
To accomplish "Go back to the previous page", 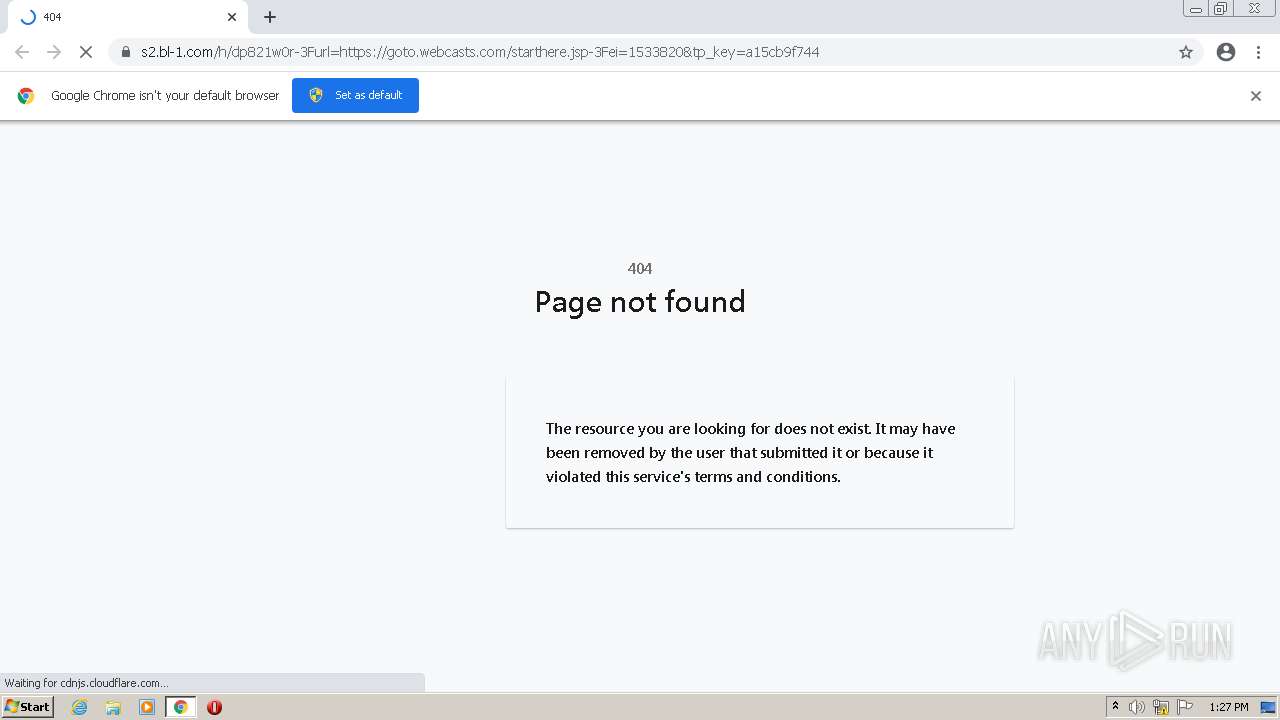I will coord(22,52).
